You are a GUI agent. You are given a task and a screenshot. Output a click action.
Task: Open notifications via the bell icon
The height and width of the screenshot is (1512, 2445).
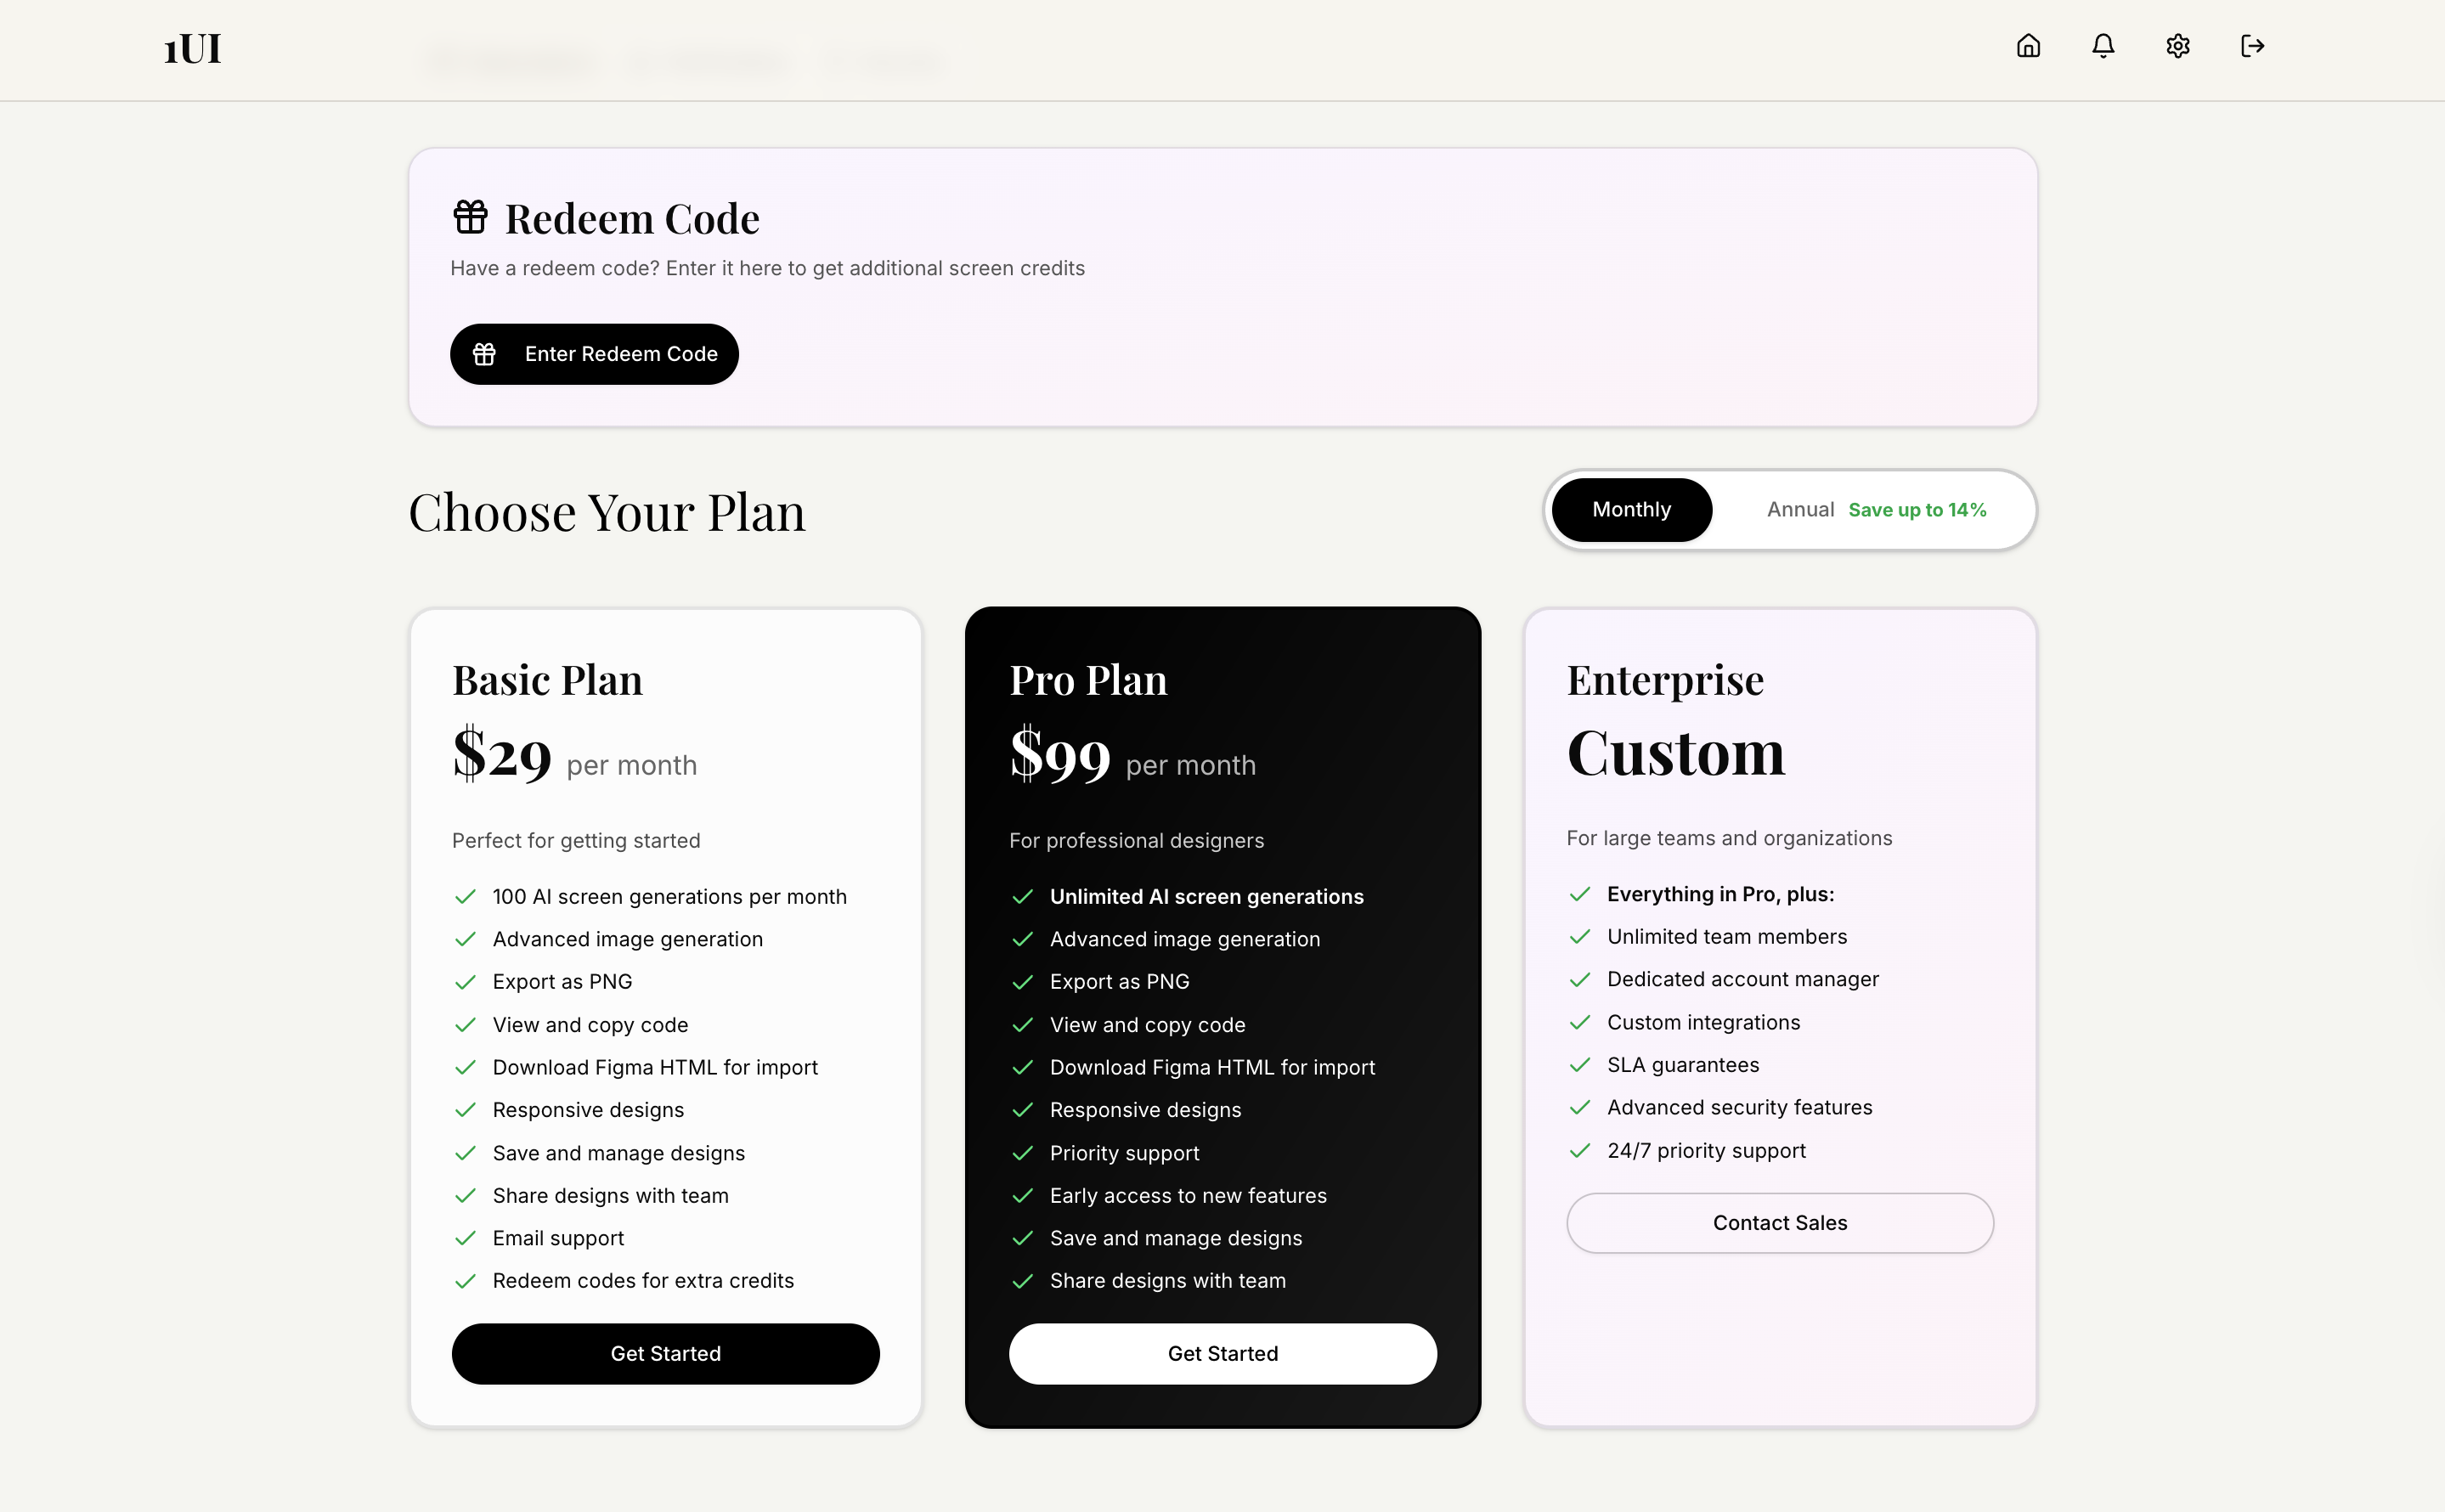tap(2103, 46)
